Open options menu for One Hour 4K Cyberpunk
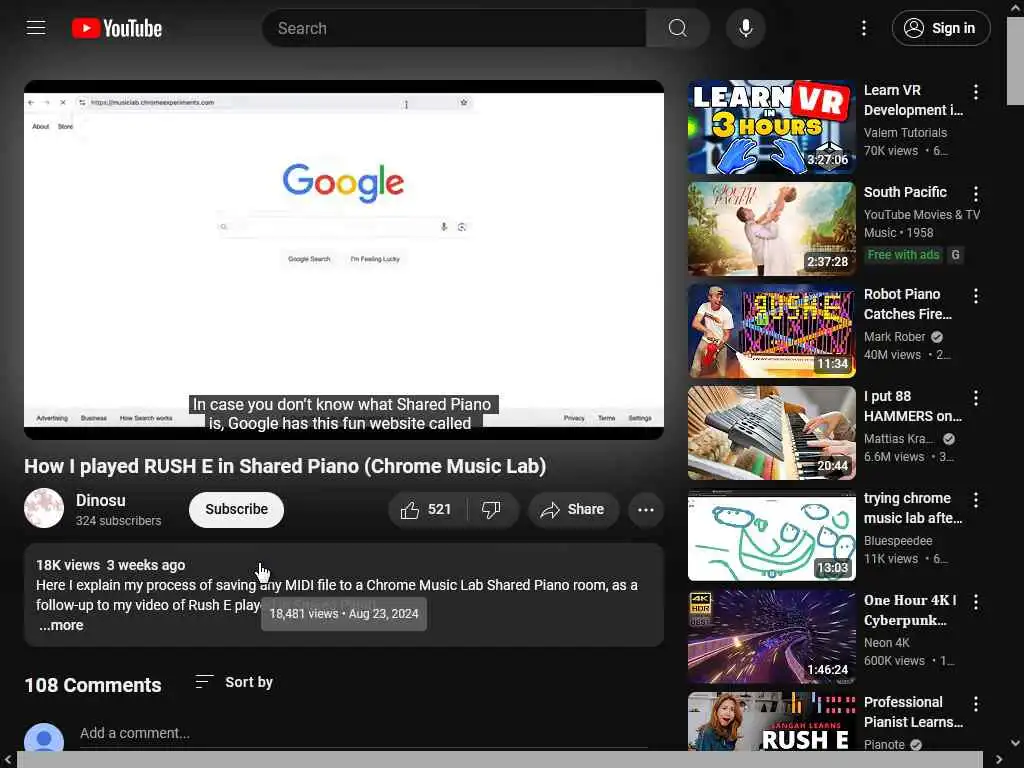 click(976, 601)
